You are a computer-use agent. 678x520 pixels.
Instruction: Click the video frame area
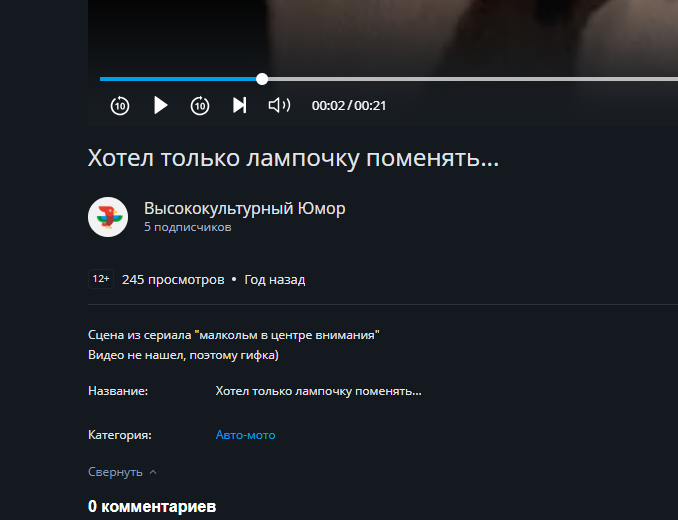tap(383, 35)
